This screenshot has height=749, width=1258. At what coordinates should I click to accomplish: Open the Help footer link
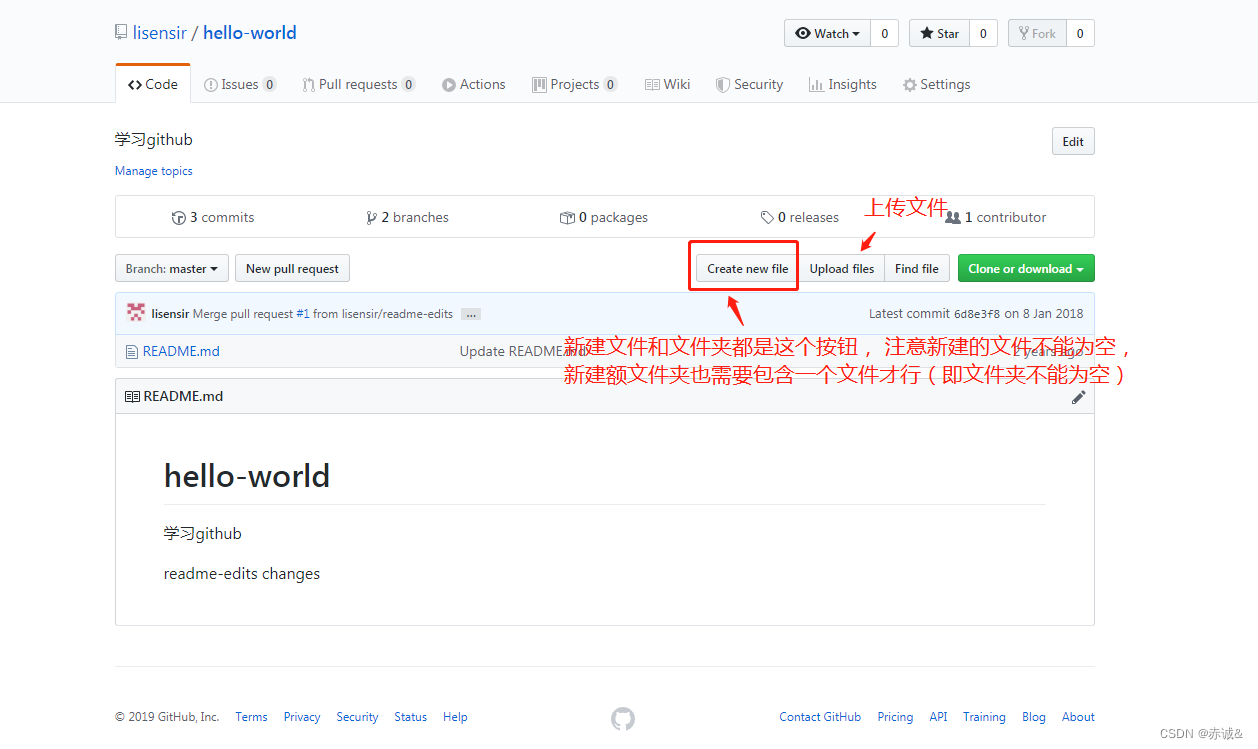455,717
